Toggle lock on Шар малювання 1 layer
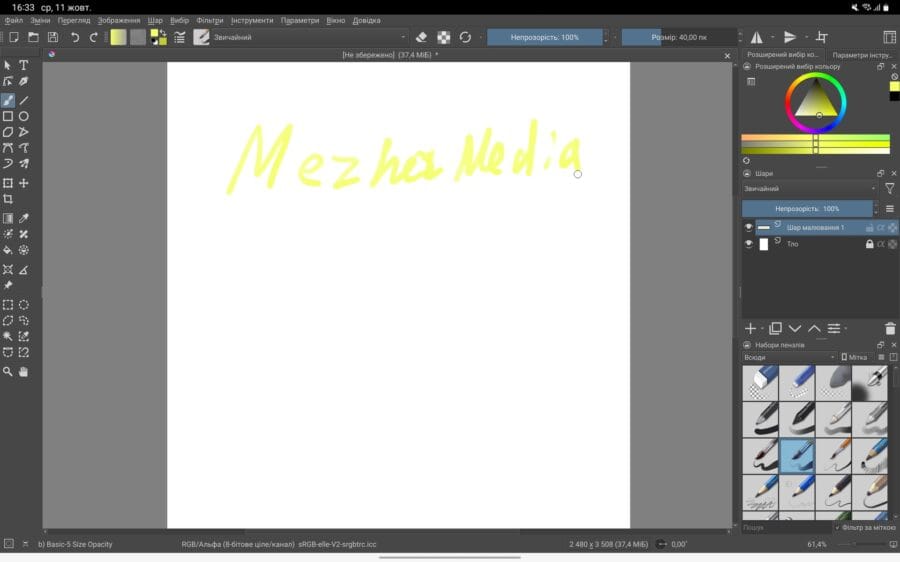900x562 pixels. tap(870, 228)
